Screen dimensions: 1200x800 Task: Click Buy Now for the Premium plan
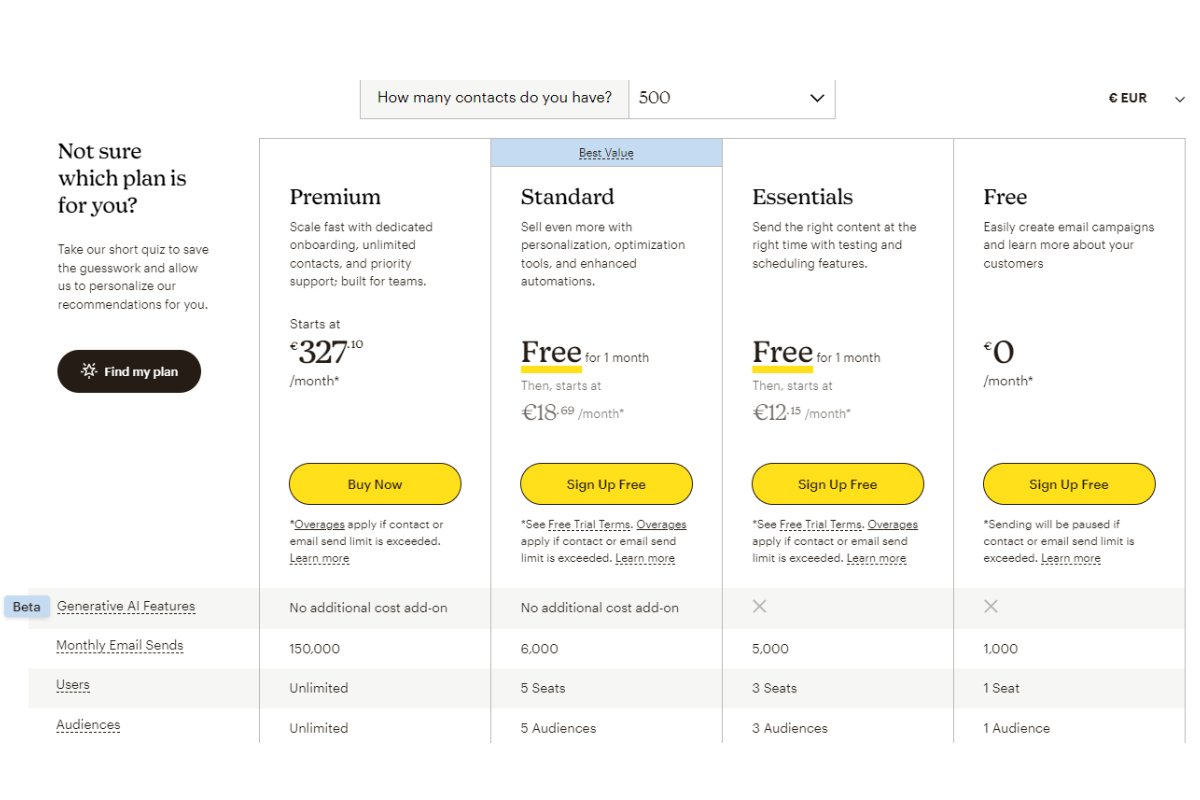tap(375, 483)
